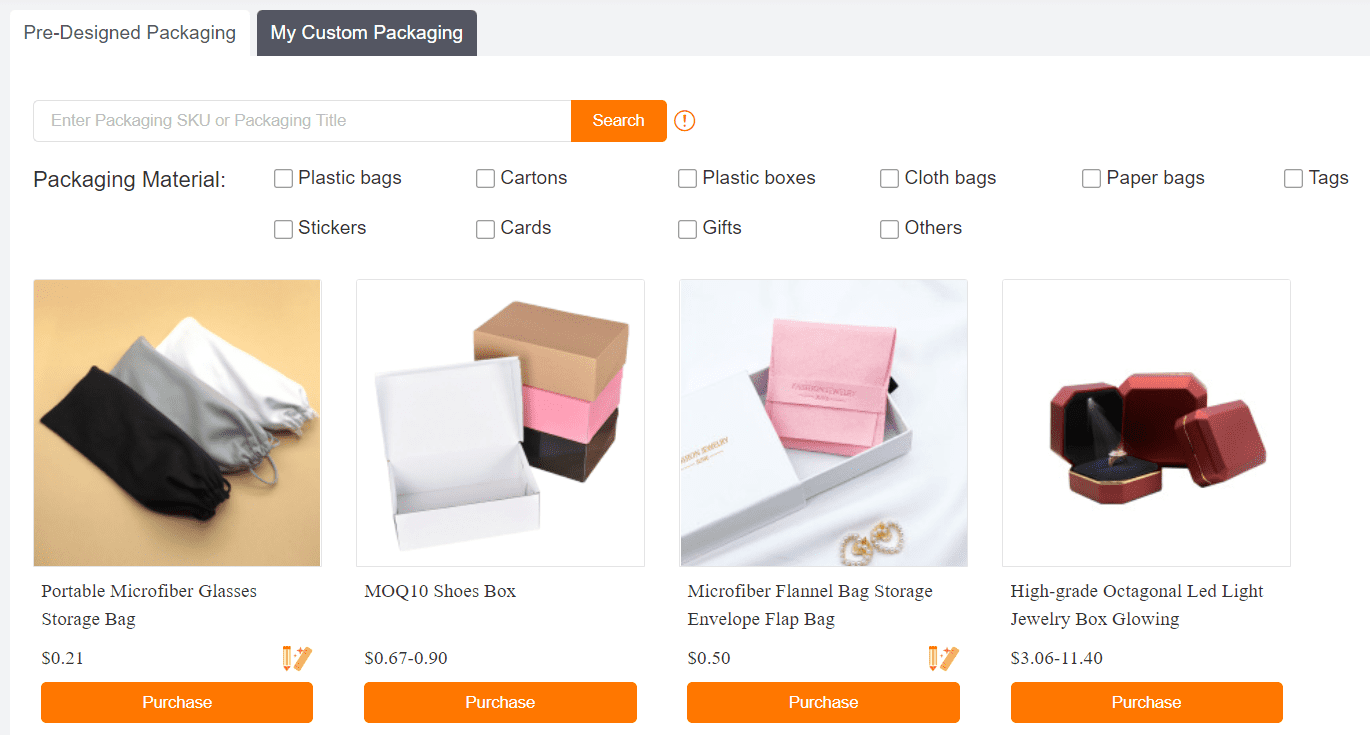Viewport: 1370px width, 735px height.
Task: Click the Search button
Action: (618, 120)
